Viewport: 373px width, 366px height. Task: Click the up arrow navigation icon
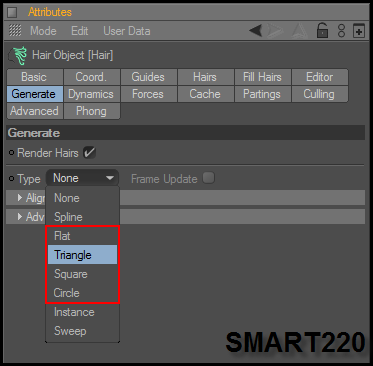point(299,31)
